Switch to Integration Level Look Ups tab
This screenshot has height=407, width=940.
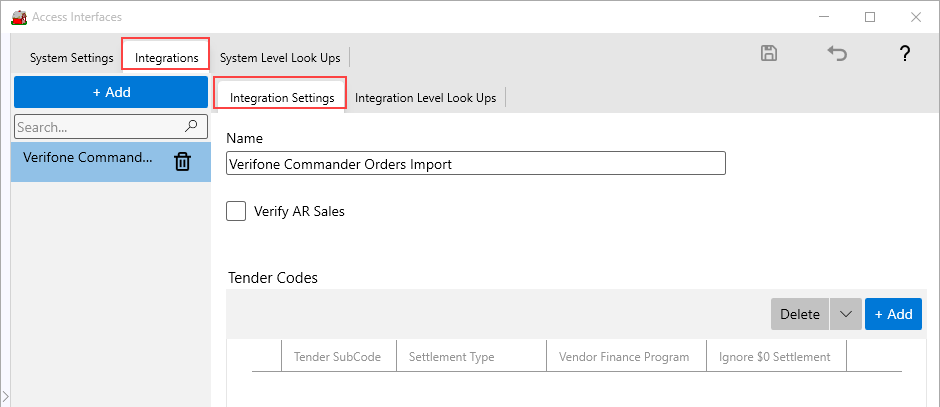(425, 98)
